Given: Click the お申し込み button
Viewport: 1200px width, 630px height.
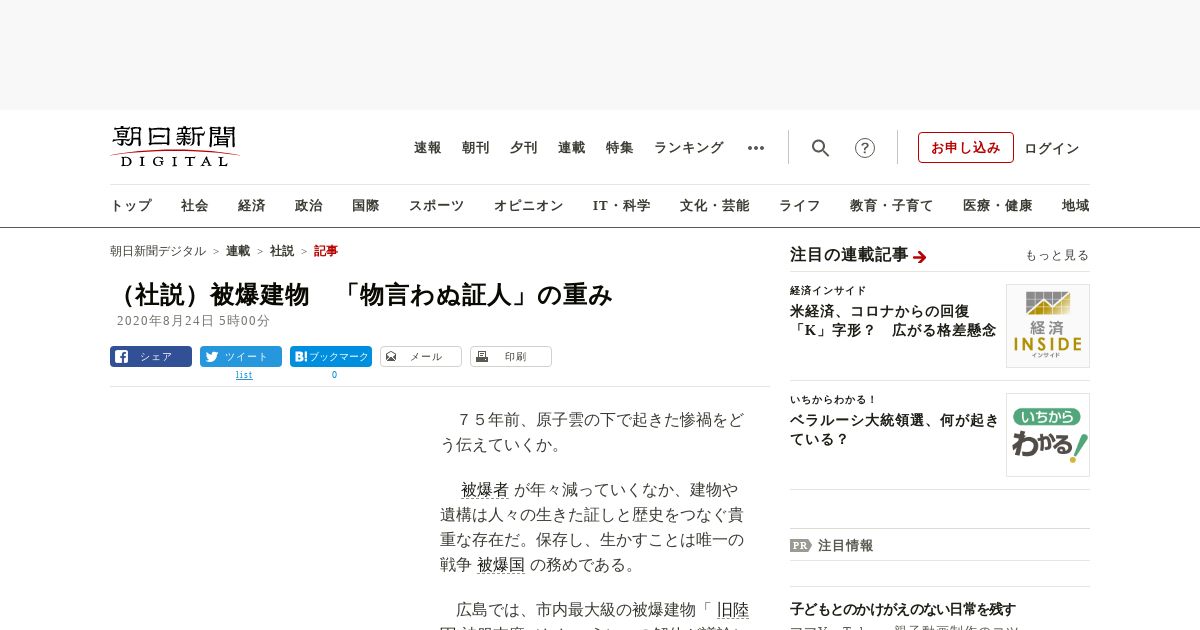Looking at the screenshot, I should 966,147.
